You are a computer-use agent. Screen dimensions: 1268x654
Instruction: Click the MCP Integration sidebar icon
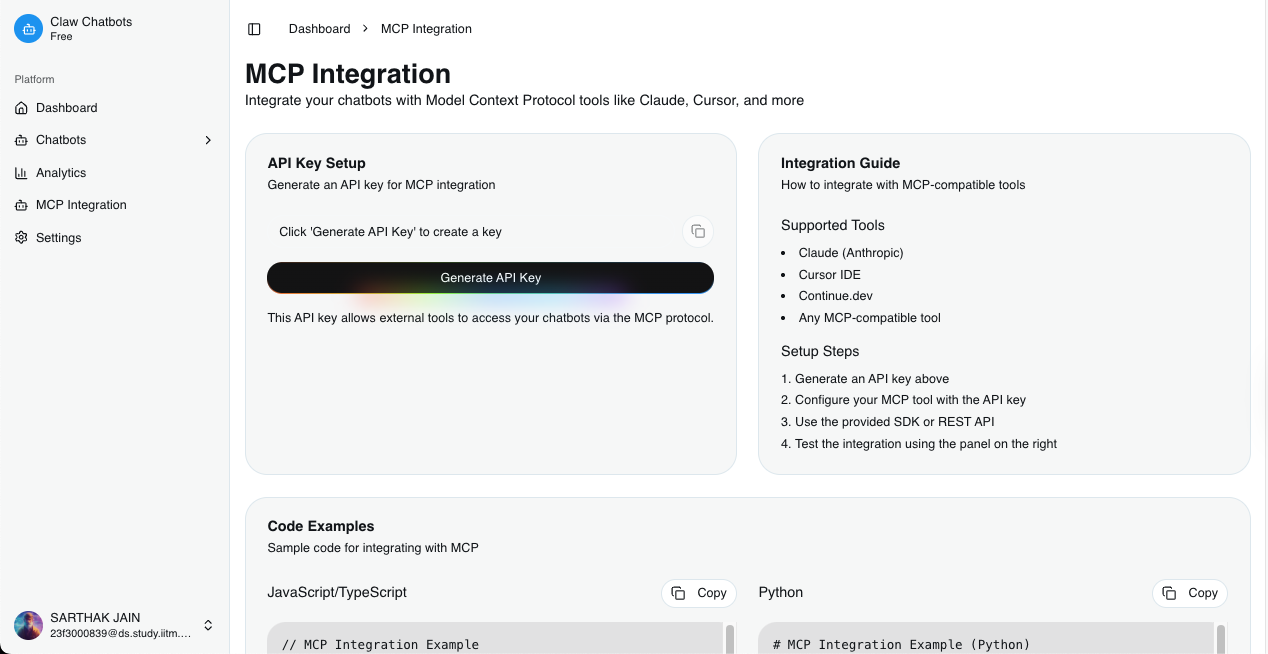pyautogui.click(x=22, y=205)
